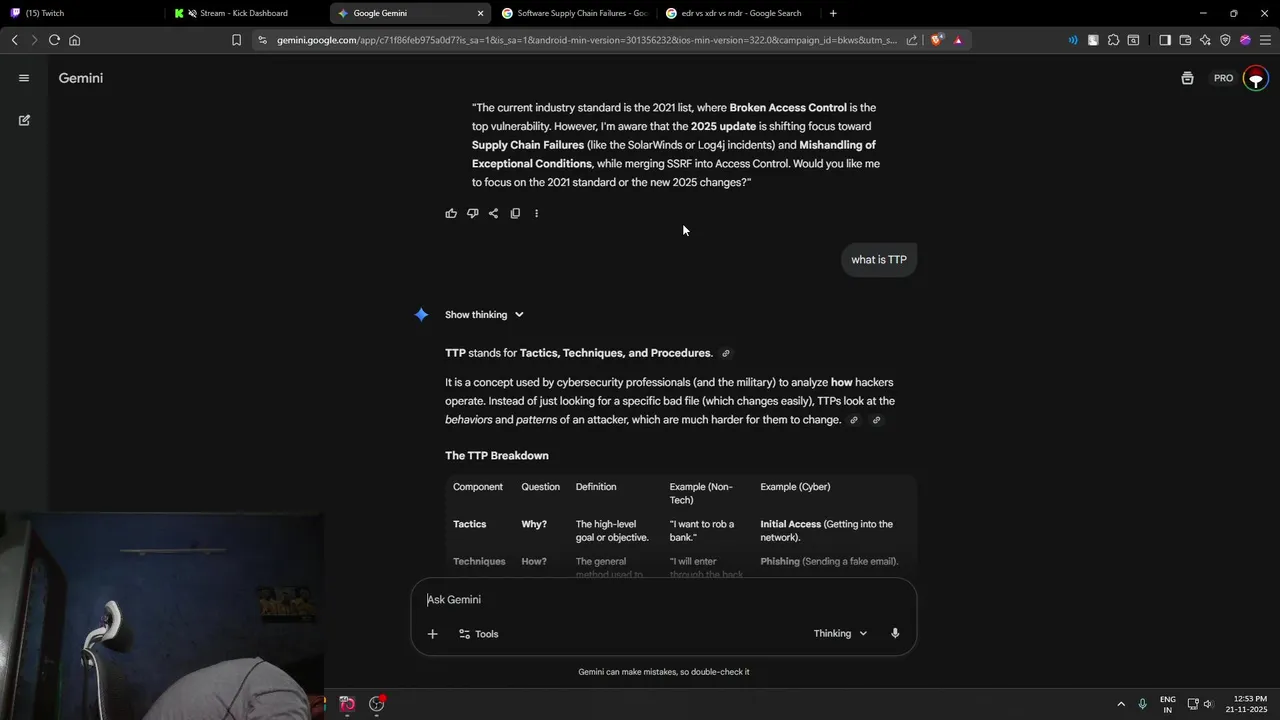Click the 'The TTP Breakdown' heading

pyautogui.click(x=497, y=456)
